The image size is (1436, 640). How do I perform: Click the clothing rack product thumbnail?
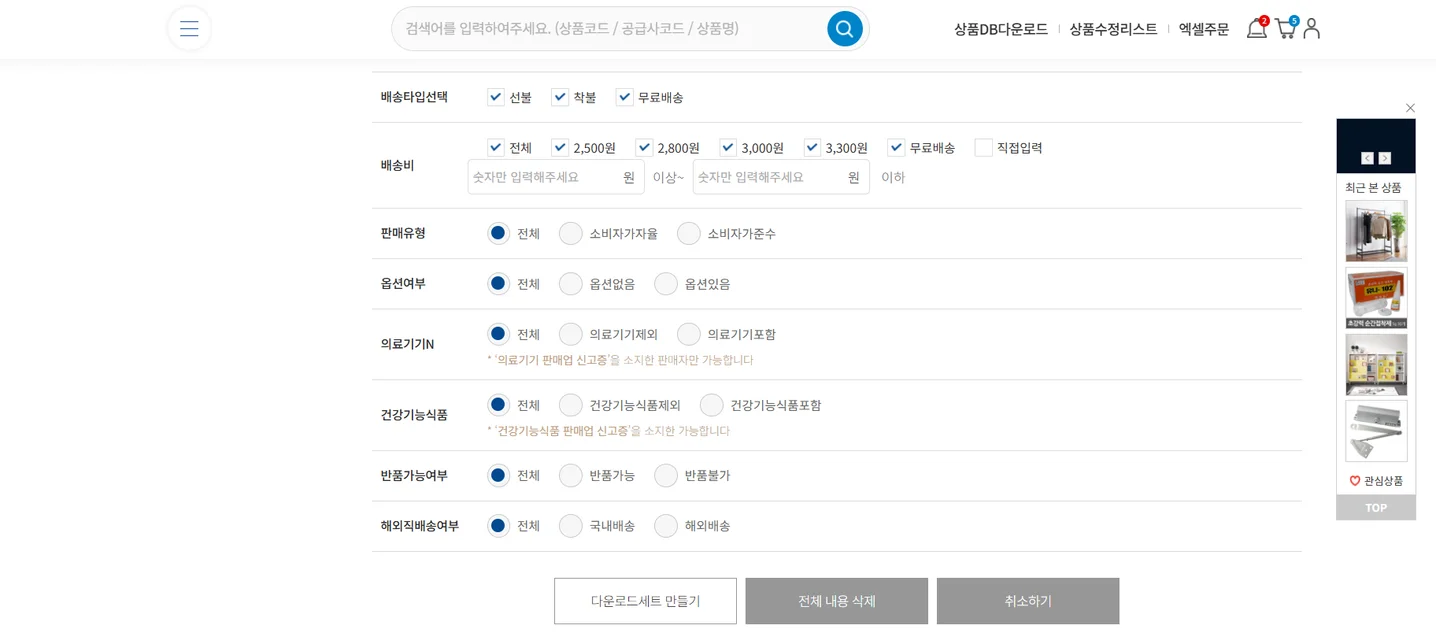(1376, 230)
